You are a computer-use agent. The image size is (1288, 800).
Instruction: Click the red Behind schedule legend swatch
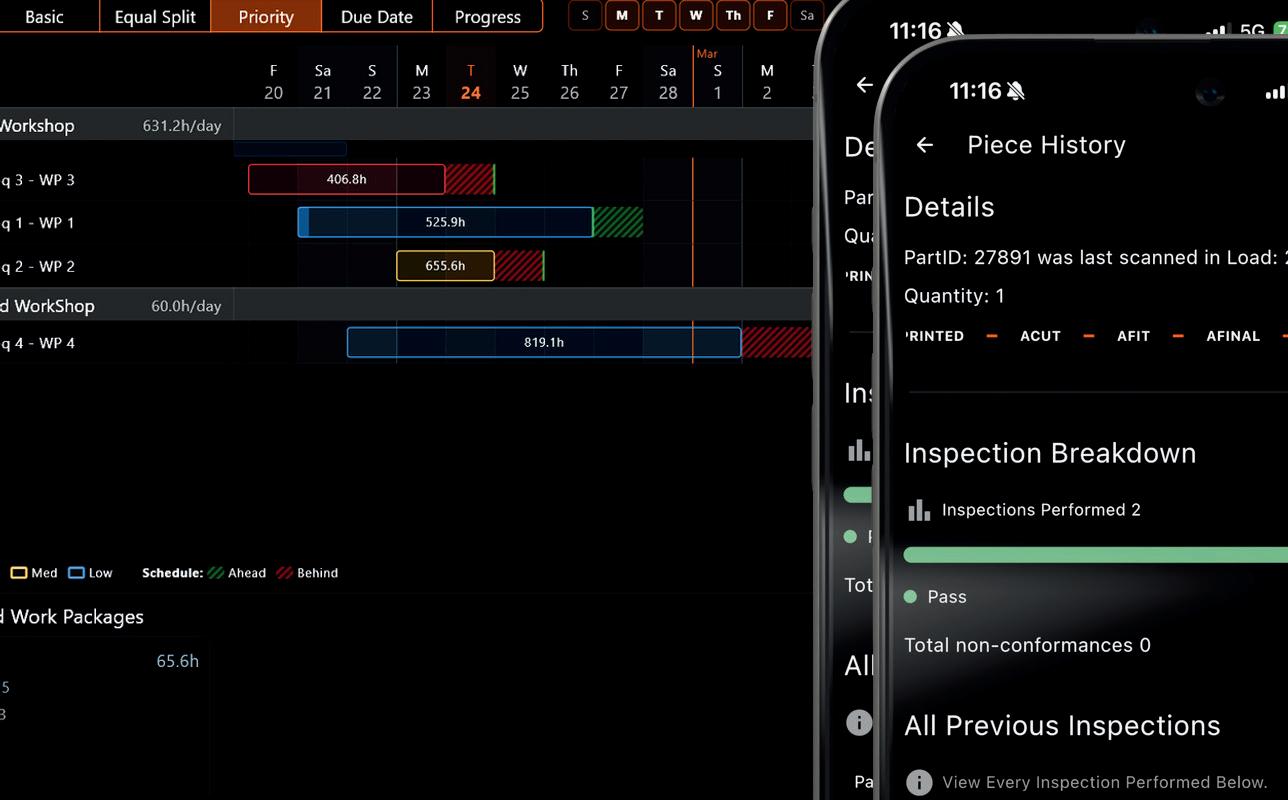(284, 573)
